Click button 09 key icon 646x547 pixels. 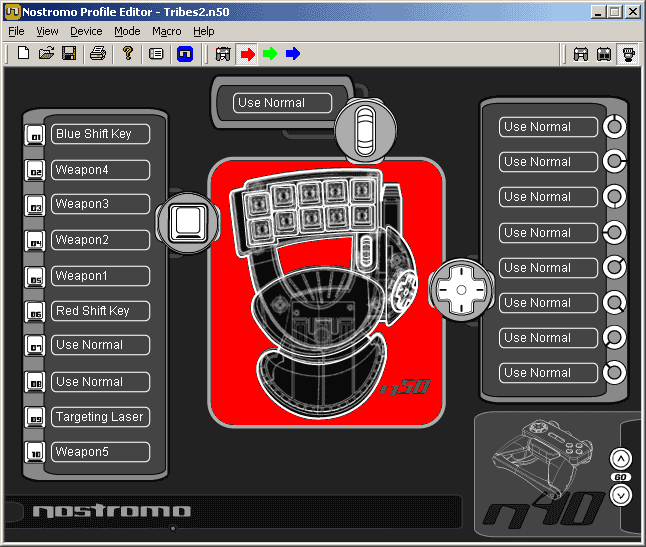tap(35, 418)
